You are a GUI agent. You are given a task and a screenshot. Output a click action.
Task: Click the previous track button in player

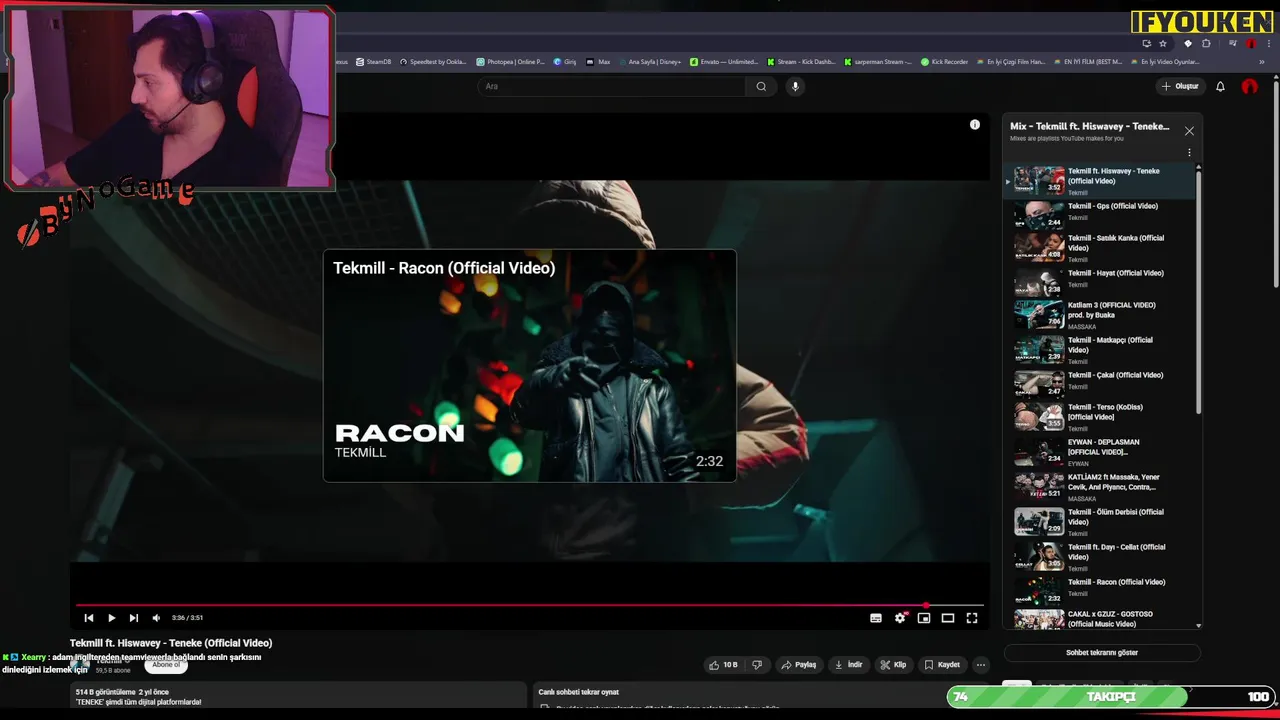tap(89, 618)
